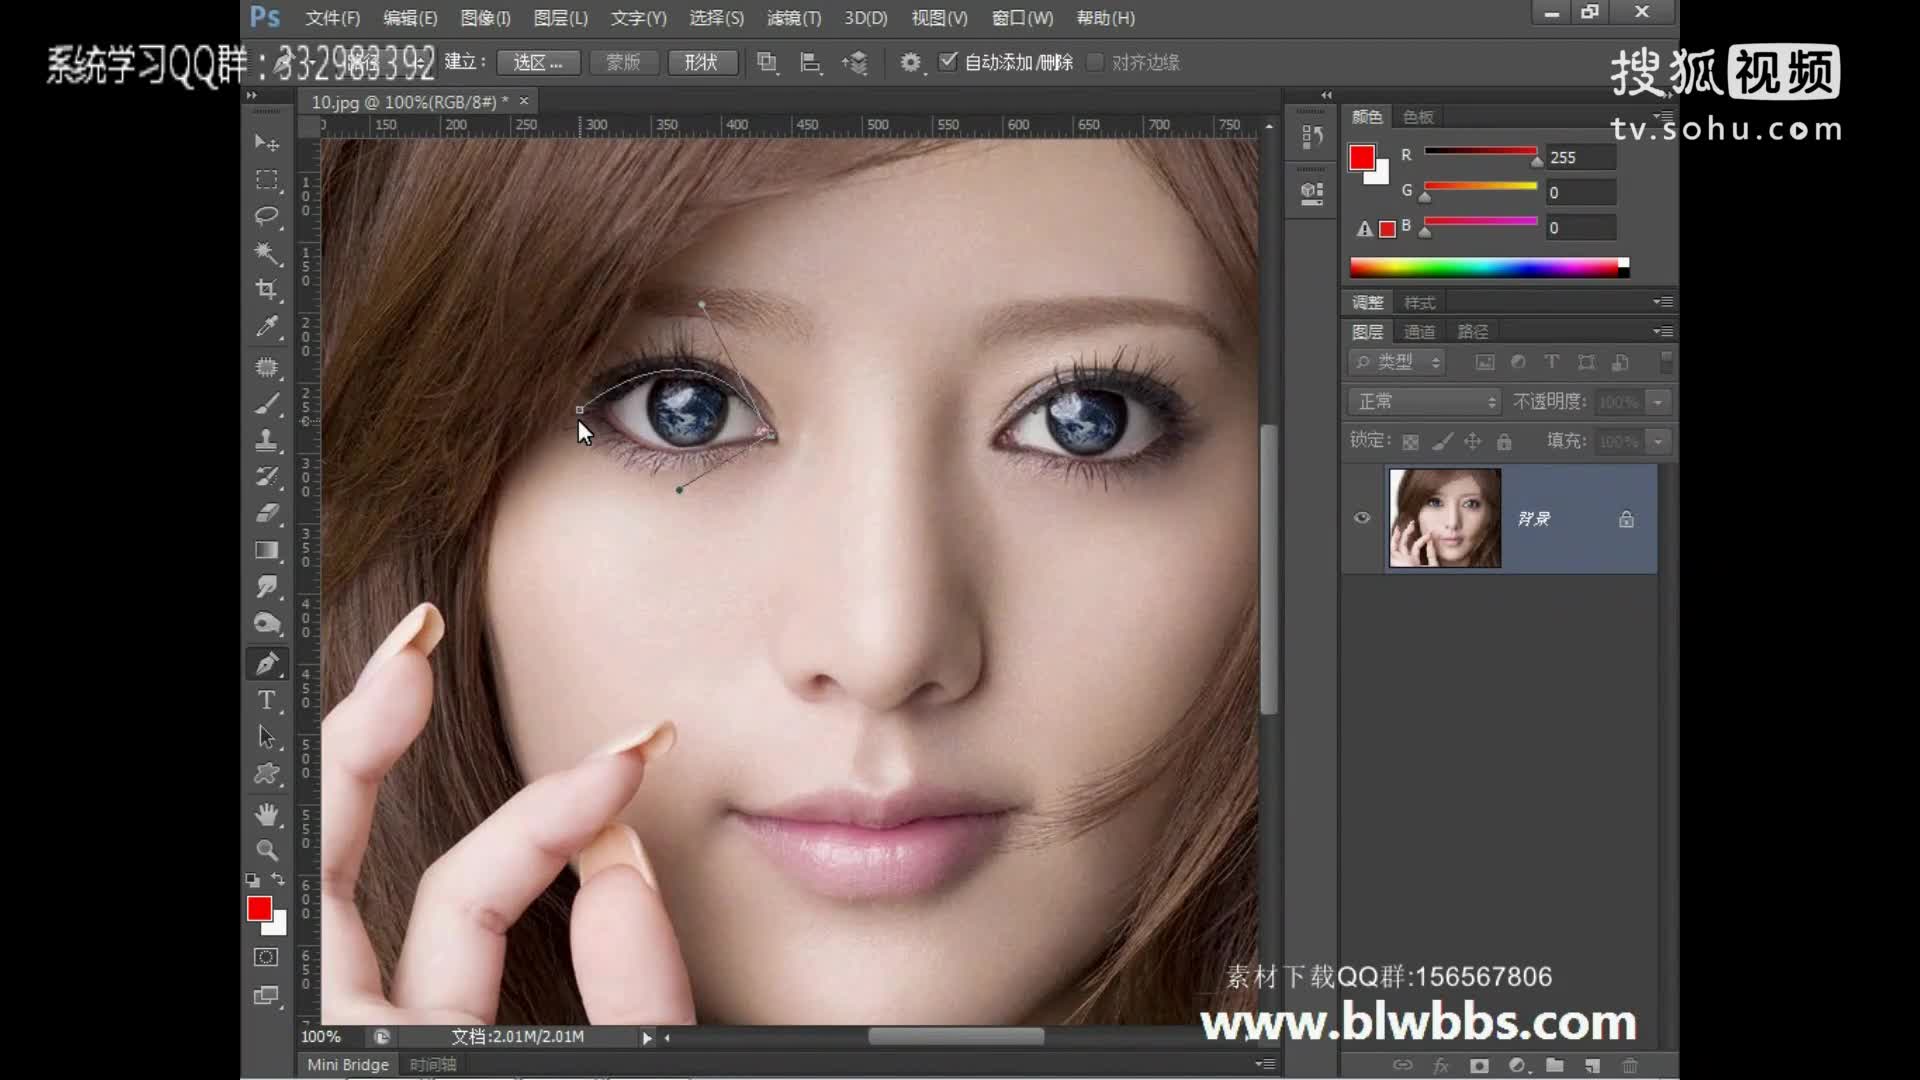Select the Horizontal Type tool
1920x1080 pixels.
click(266, 700)
